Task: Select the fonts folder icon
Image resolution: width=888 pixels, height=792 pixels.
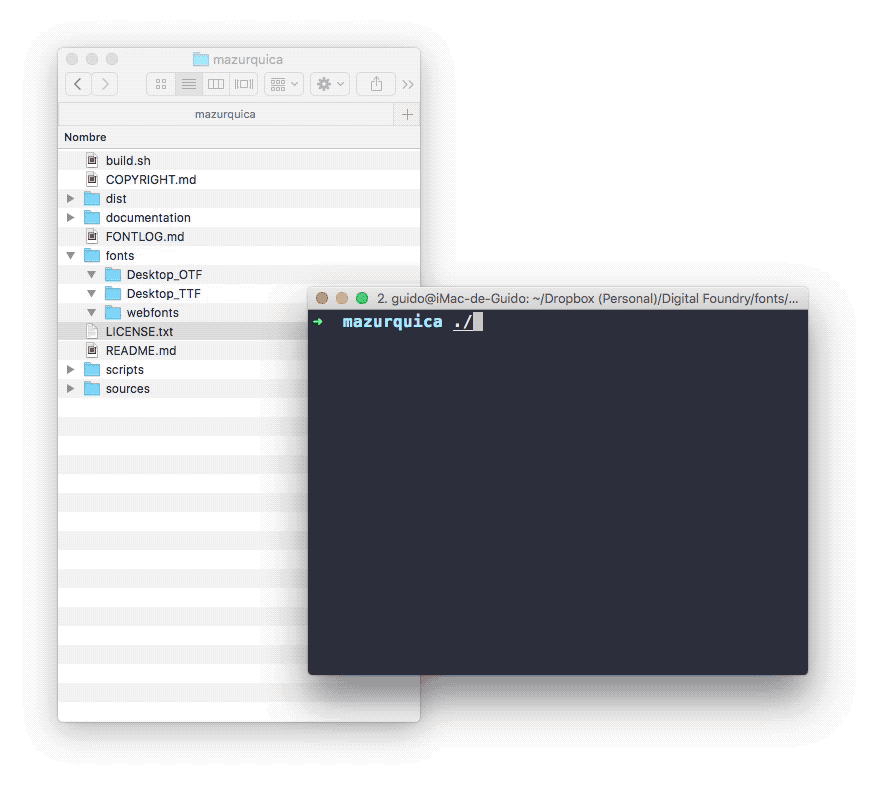Action: coord(92,256)
